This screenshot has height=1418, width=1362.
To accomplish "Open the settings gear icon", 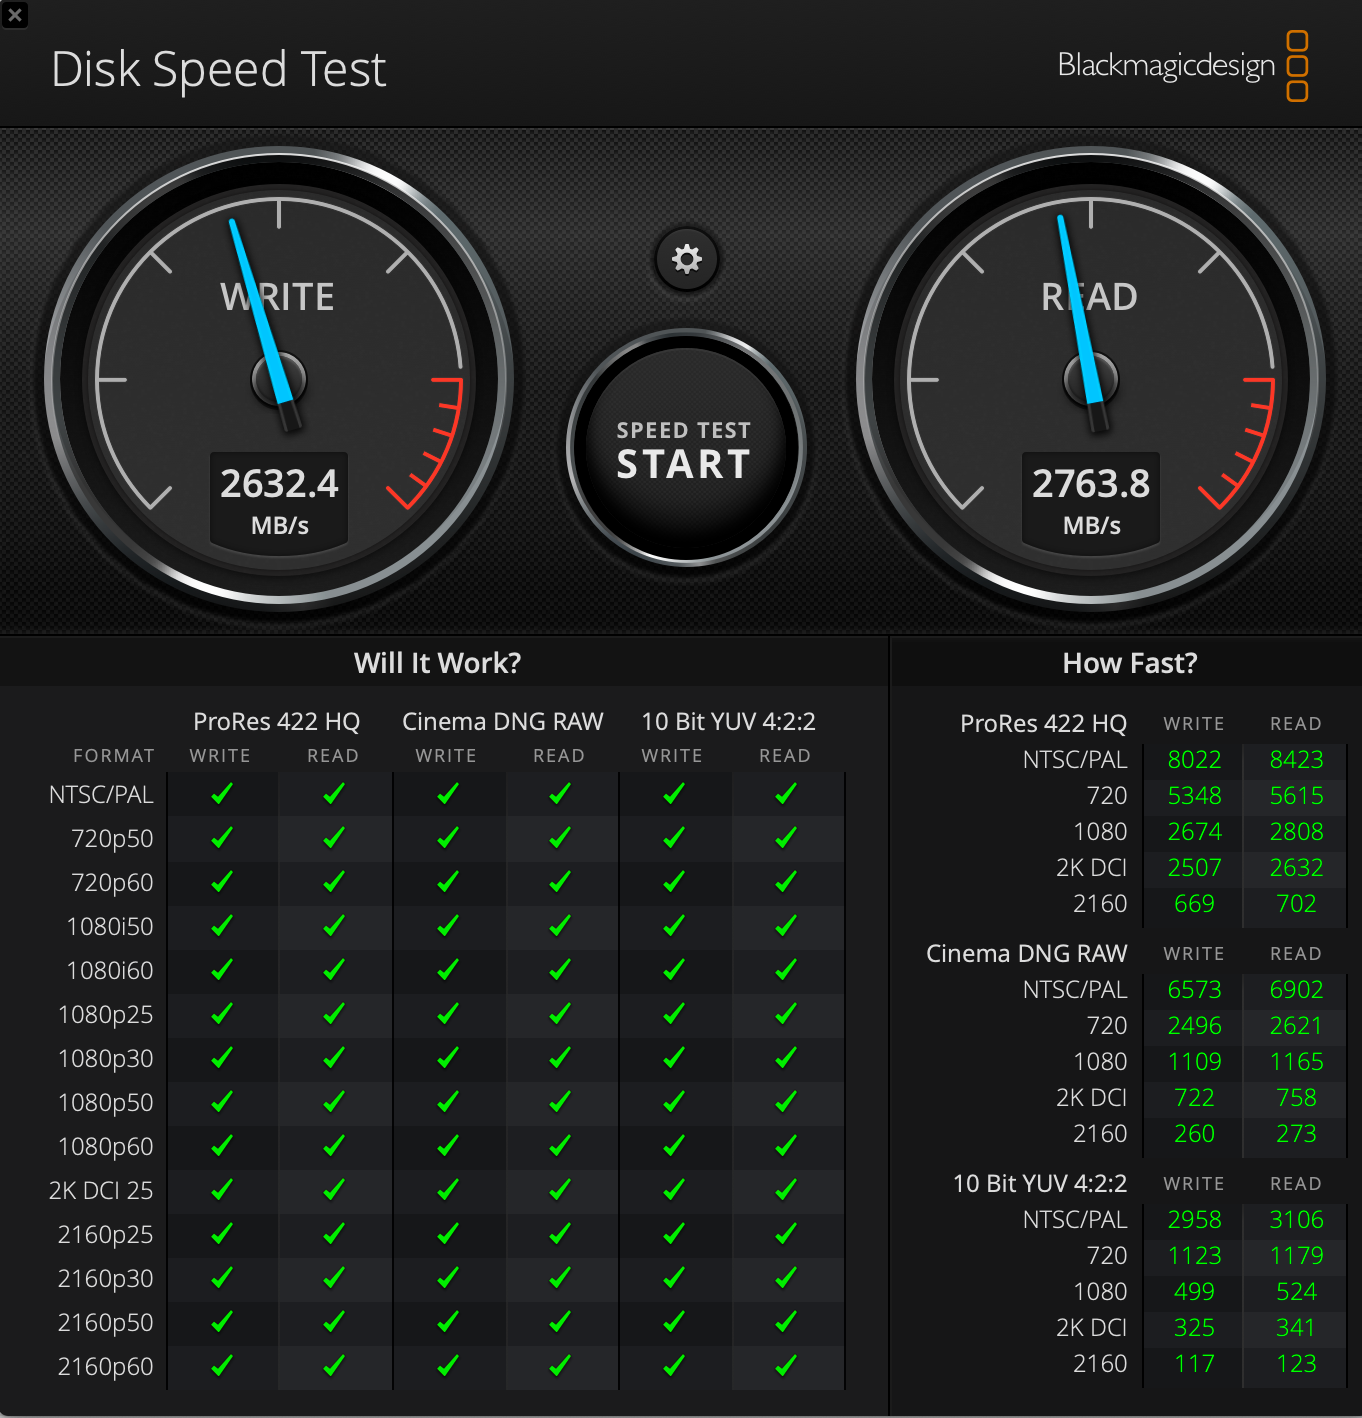I will (685, 259).
